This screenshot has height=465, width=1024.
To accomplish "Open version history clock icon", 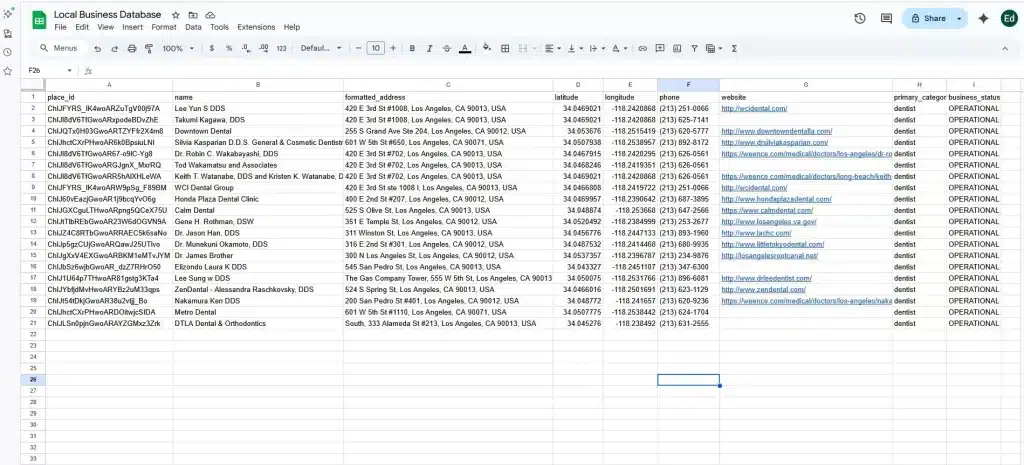I will pyautogui.click(x=860, y=18).
